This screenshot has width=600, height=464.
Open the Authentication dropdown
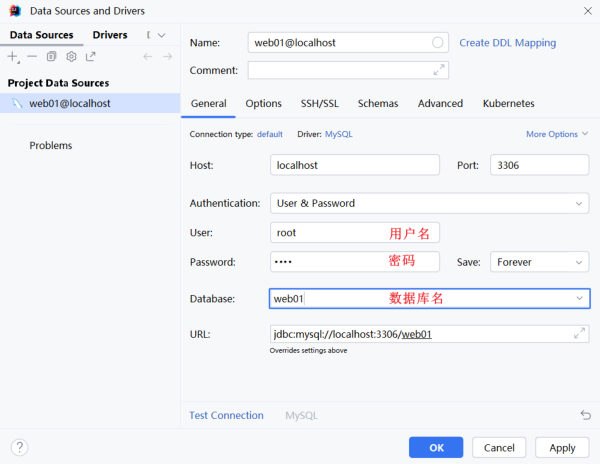click(x=579, y=204)
